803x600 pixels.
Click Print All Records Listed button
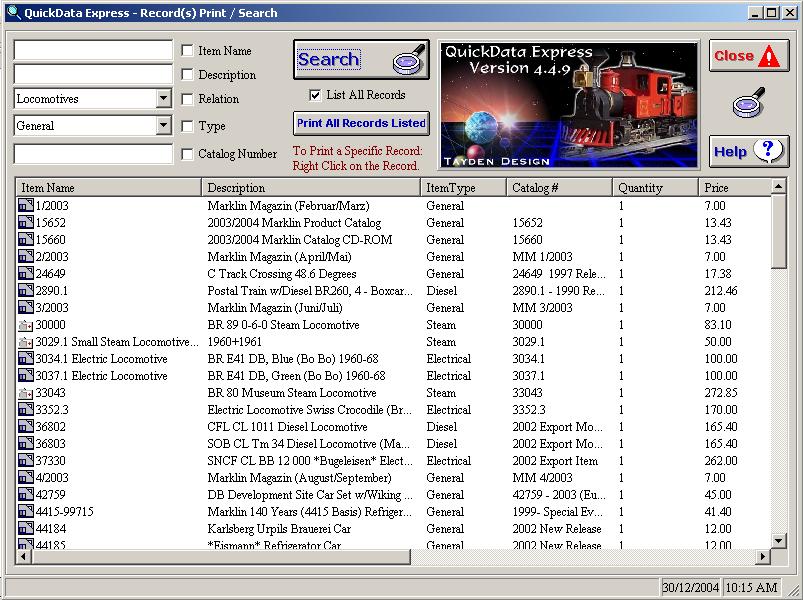[361, 123]
